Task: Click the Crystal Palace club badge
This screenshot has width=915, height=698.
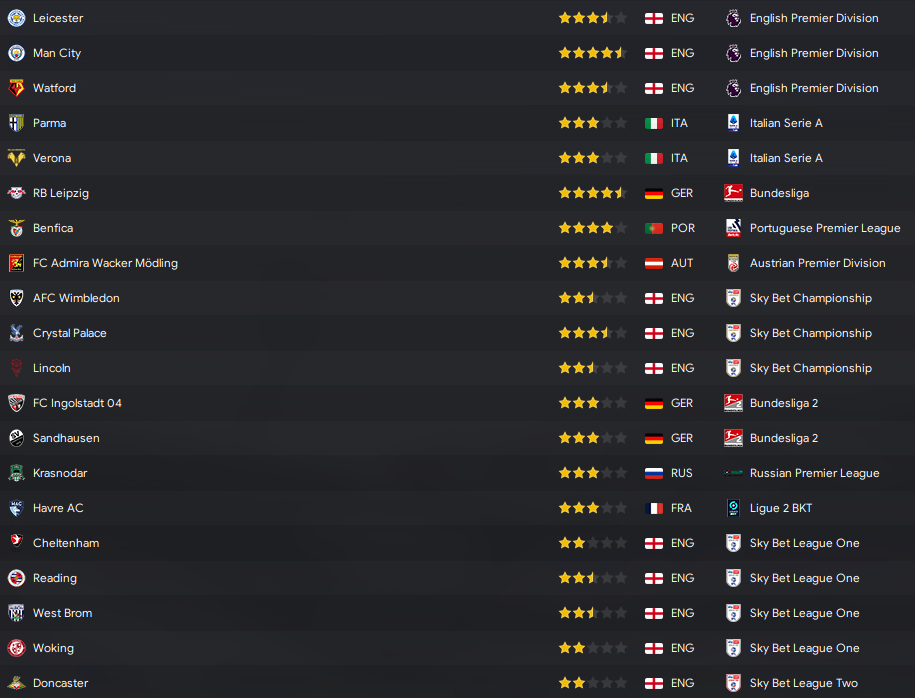Action: coord(16,333)
